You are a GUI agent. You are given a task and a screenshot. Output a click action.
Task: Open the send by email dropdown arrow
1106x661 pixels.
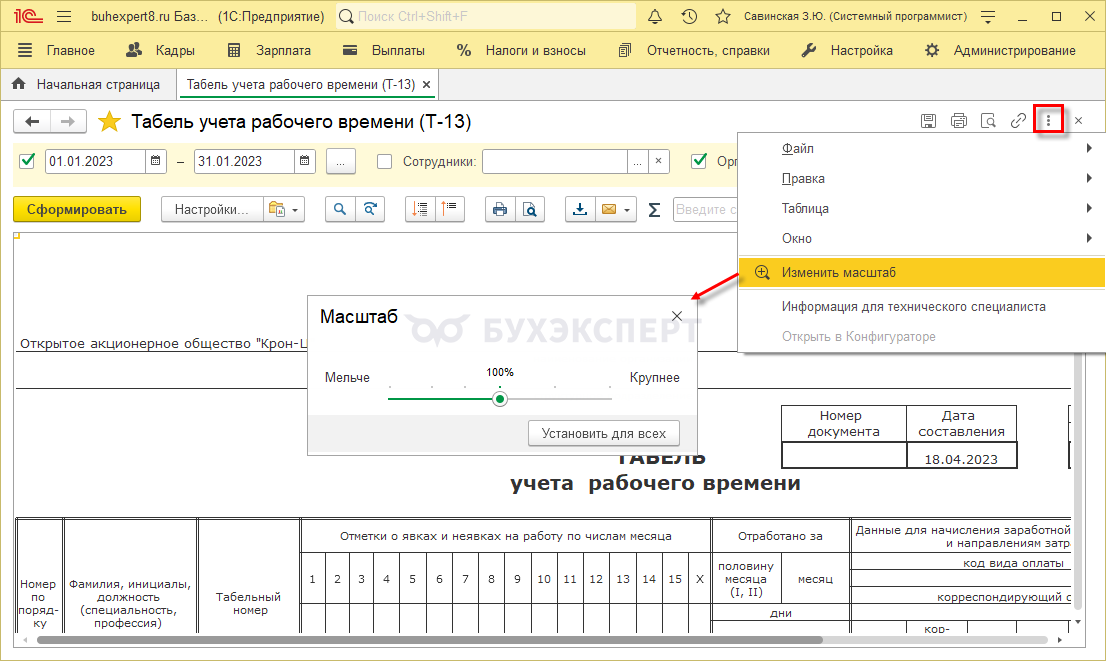(627, 210)
